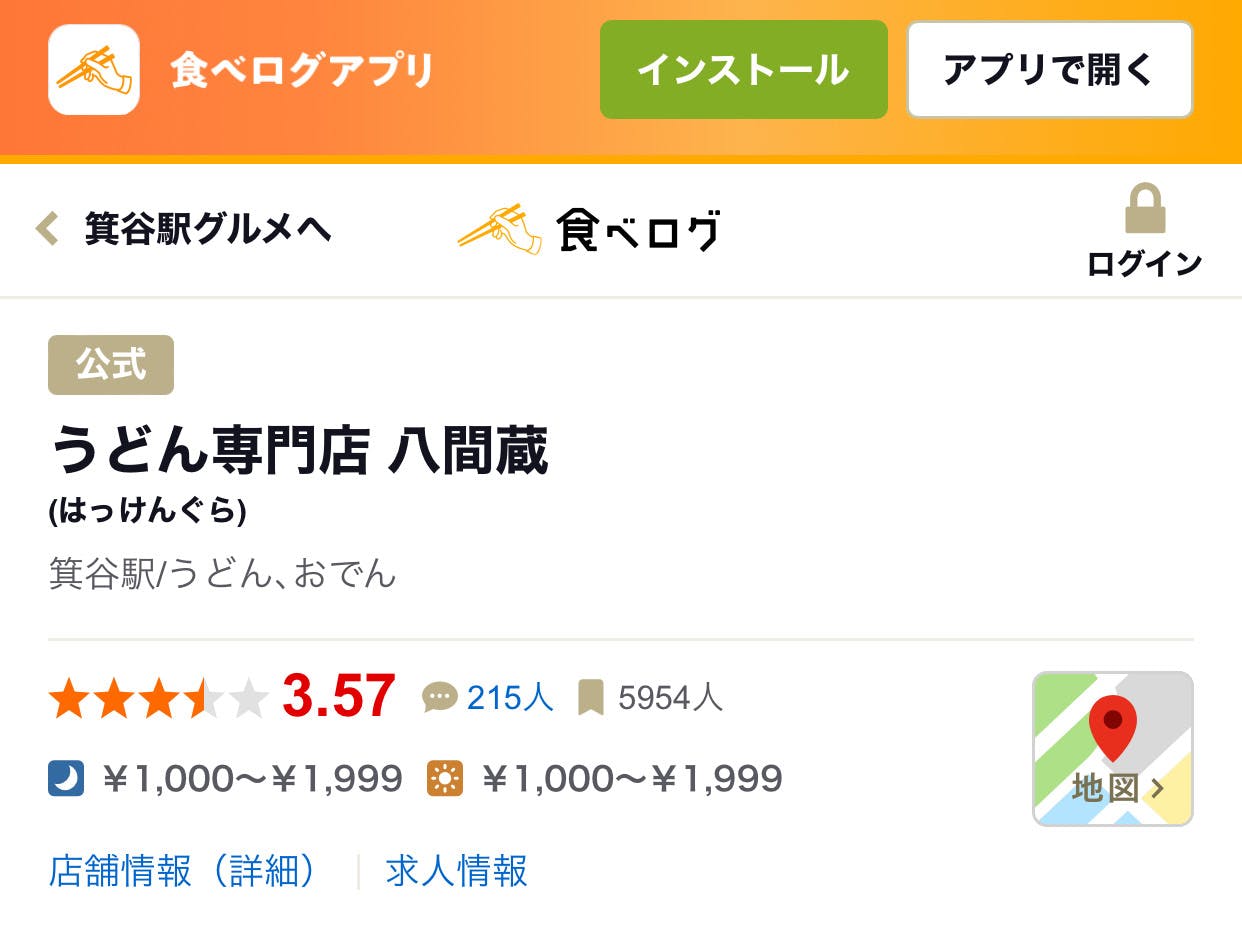
Task: Open the 地図 map thumbnail
Action: [1112, 748]
